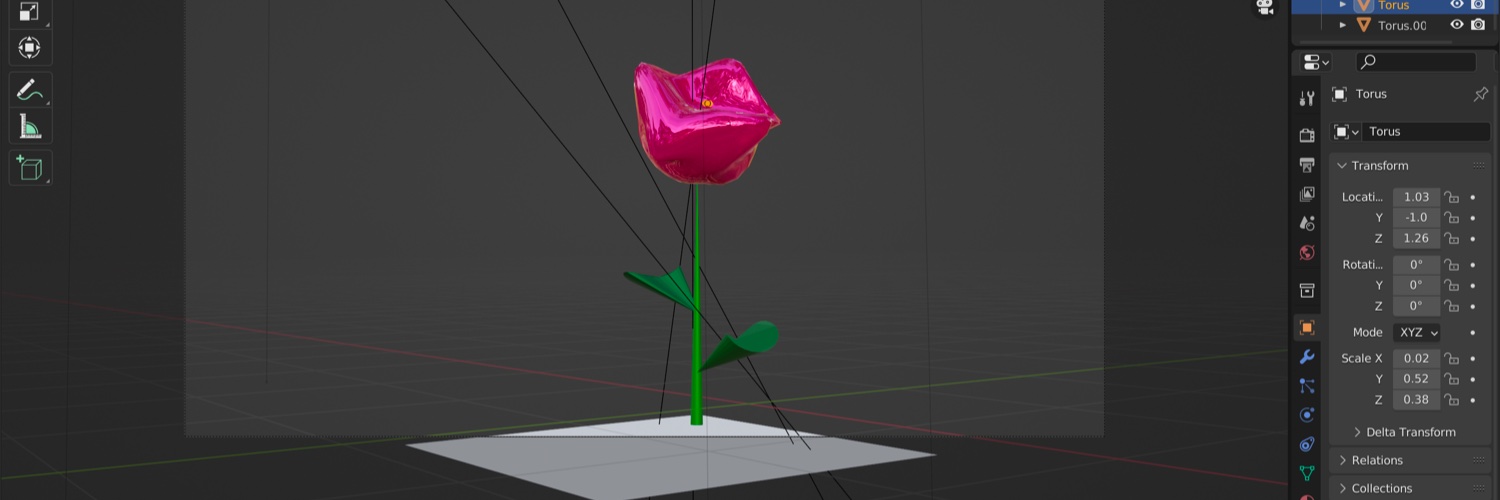This screenshot has height=500, width=1500.
Task: Select the Measure tool
Action: tap(30, 128)
